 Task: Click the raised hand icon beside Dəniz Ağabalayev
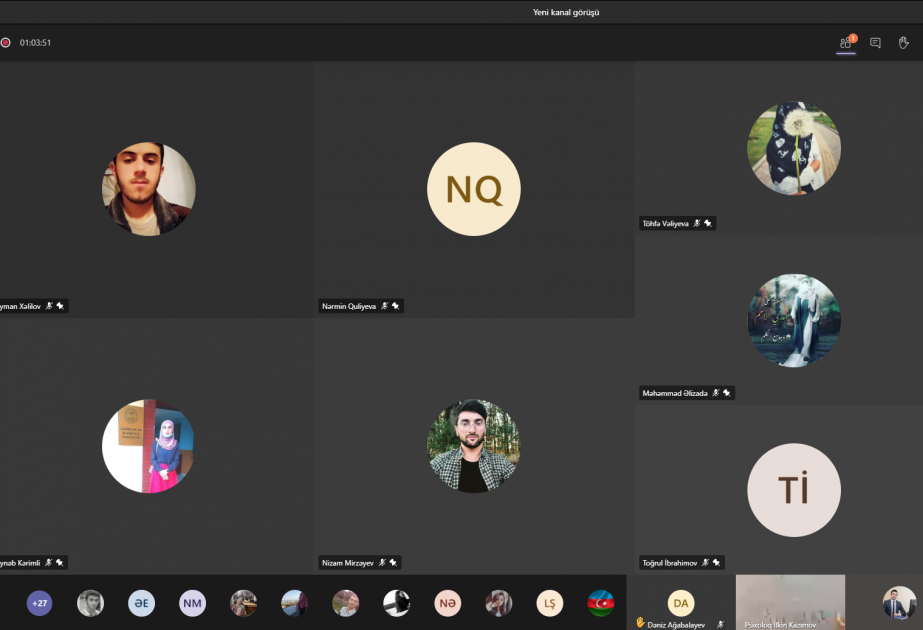[640, 622]
